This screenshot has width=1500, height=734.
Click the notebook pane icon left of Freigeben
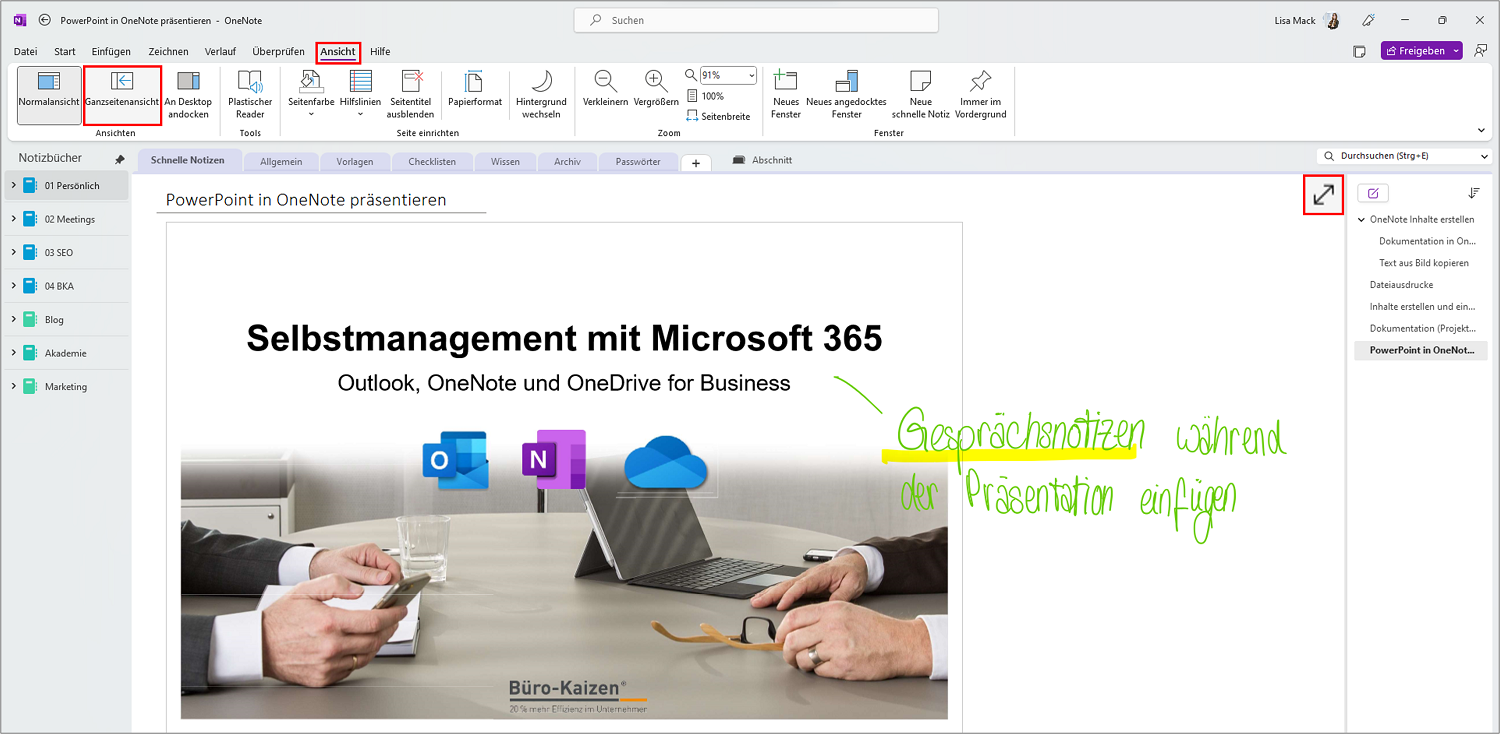click(1359, 51)
